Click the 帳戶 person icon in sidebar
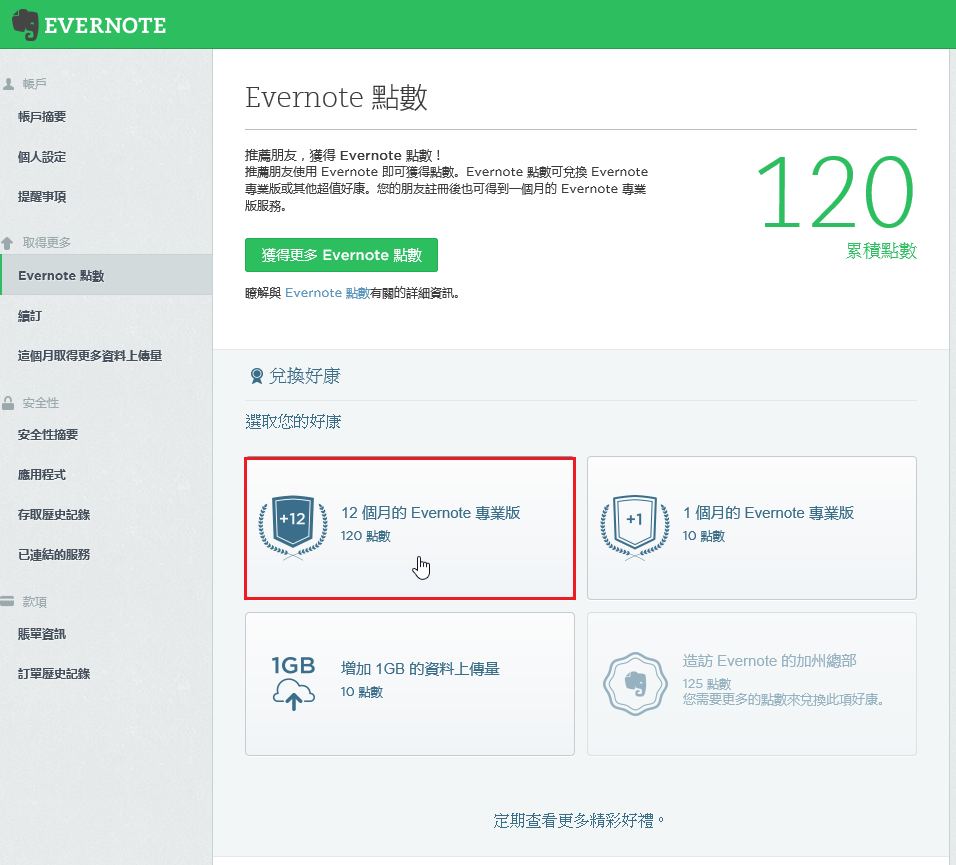The image size is (956, 865). coord(9,84)
